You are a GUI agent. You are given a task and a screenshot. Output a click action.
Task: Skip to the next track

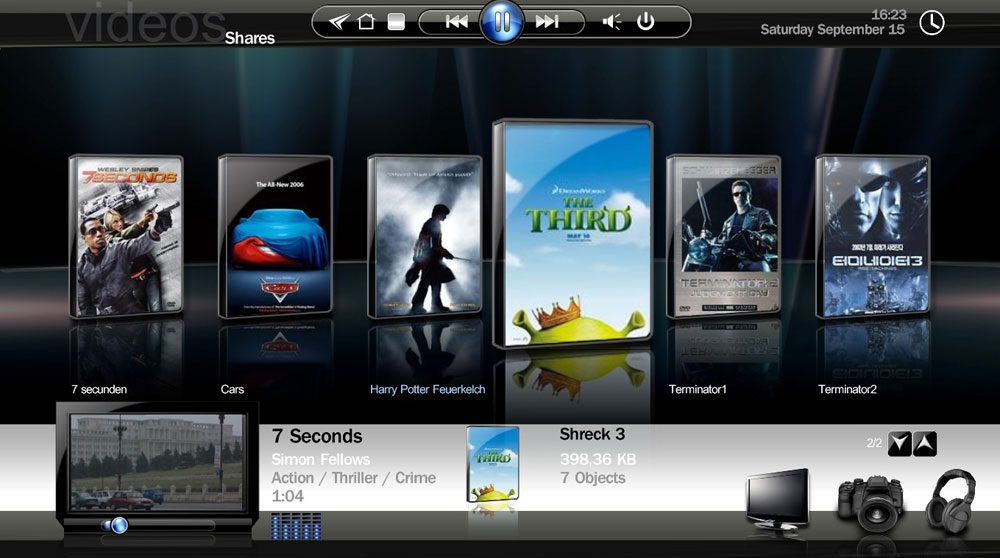(x=547, y=22)
